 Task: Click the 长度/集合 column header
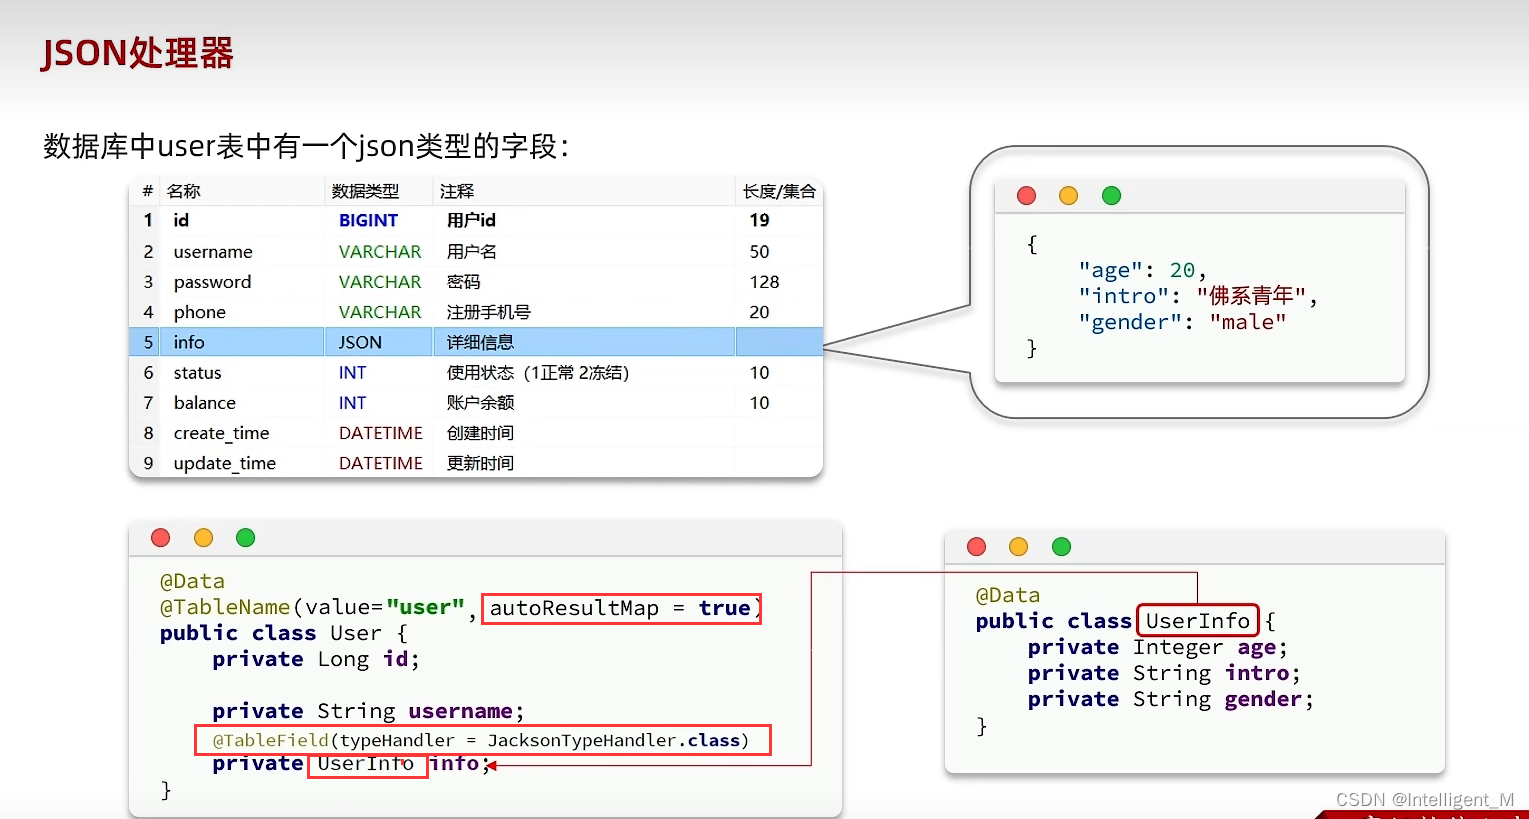point(779,191)
